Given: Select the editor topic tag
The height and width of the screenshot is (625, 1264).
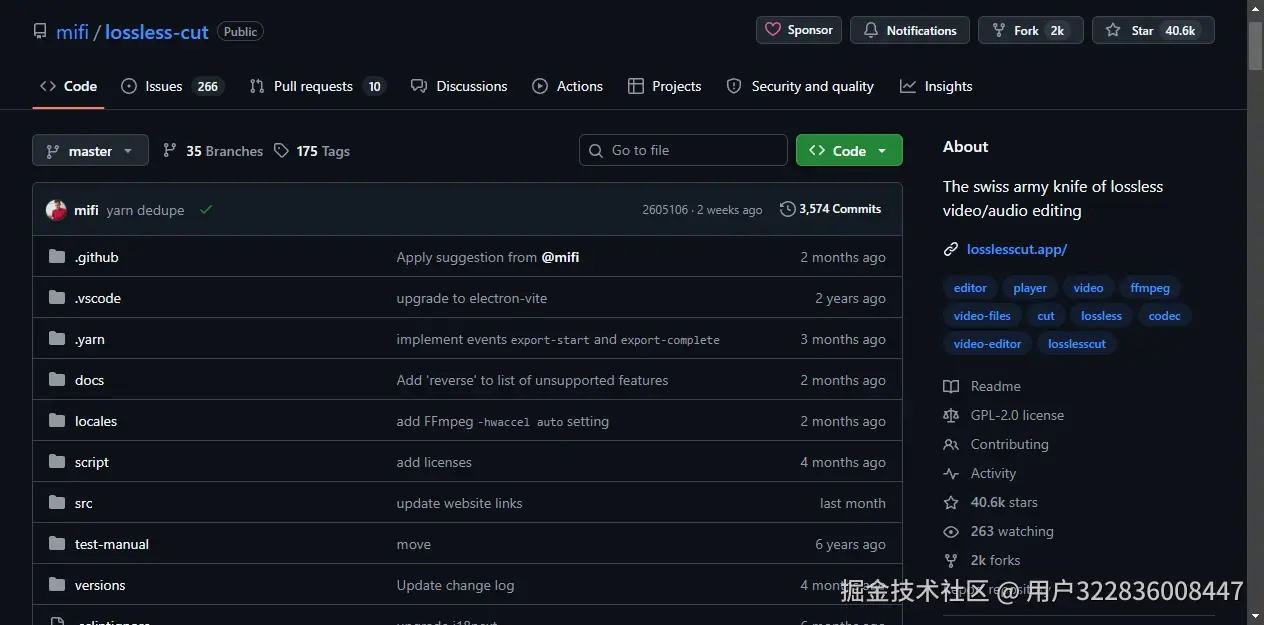Looking at the screenshot, I should tap(970, 288).
